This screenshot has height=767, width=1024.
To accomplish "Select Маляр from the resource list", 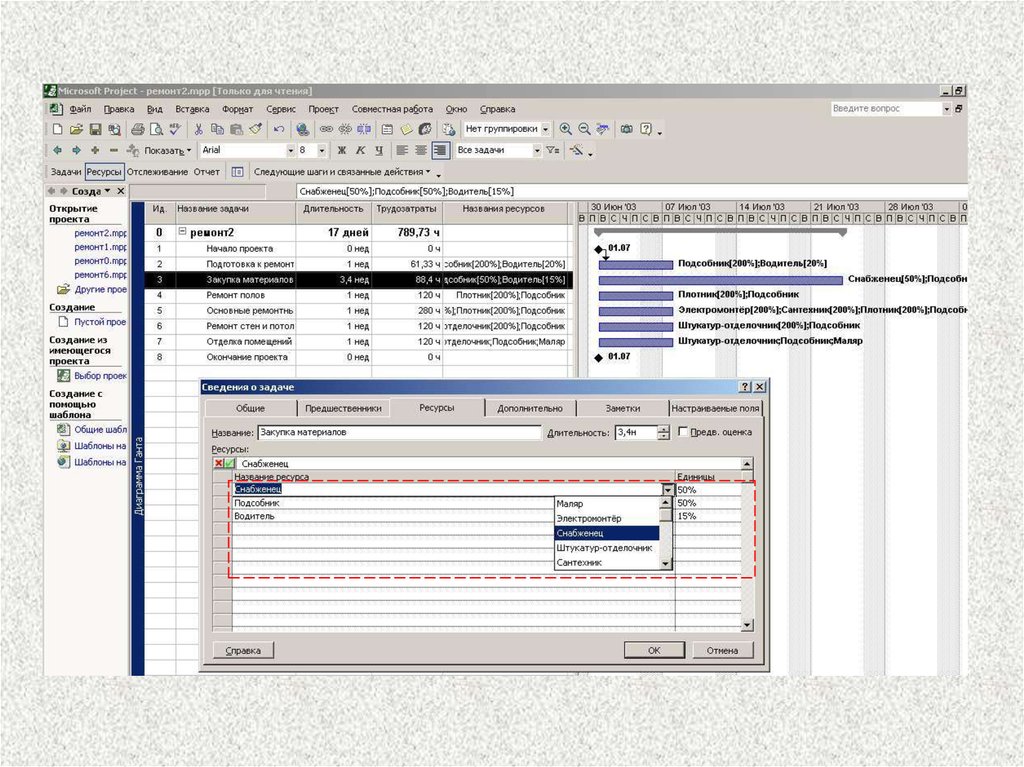I will click(x=570, y=505).
